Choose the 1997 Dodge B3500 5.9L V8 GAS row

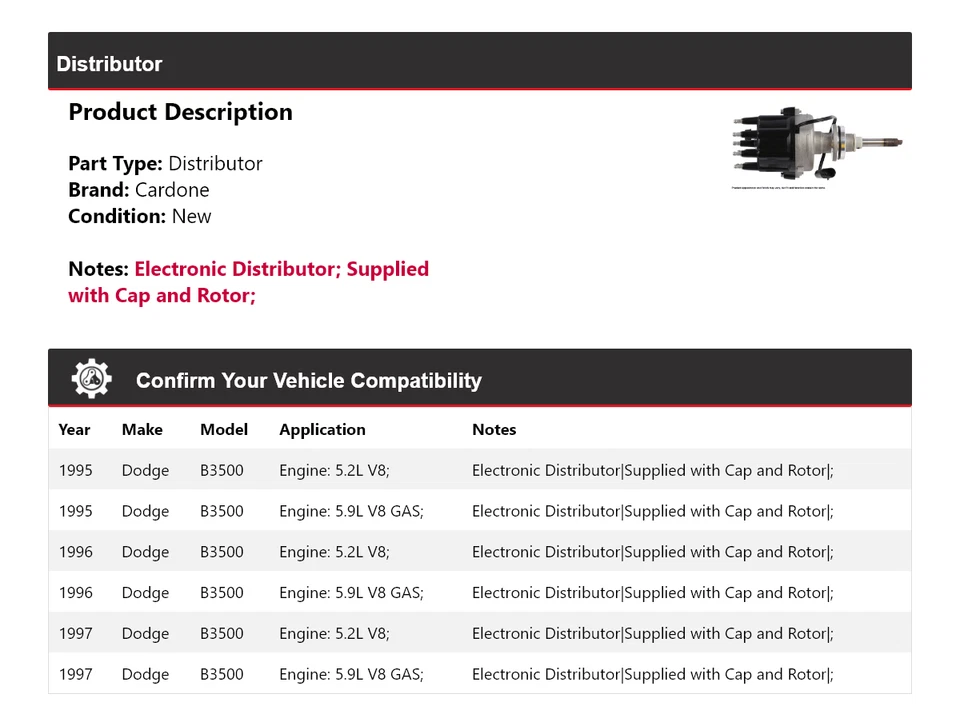pos(480,674)
